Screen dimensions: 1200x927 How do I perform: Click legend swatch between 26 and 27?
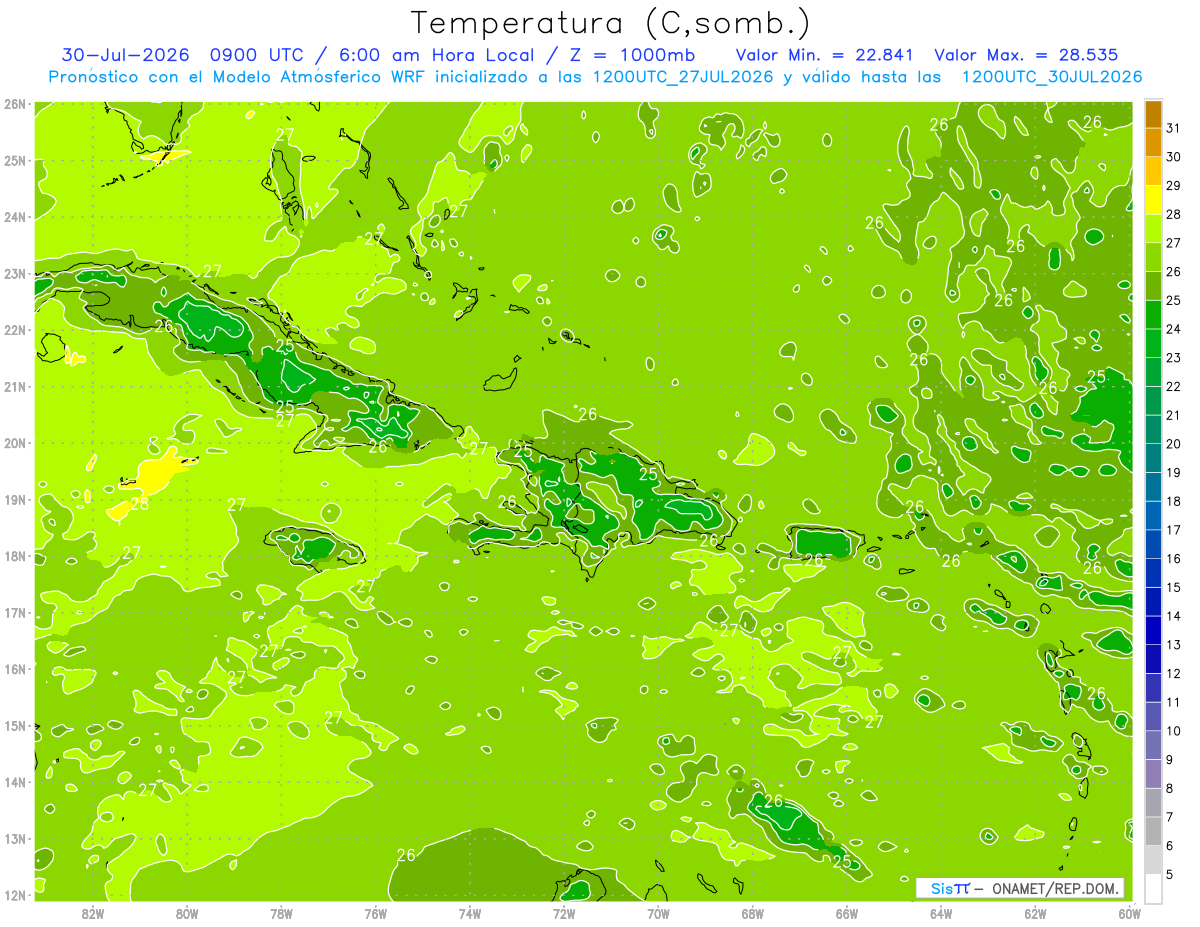click(1153, 257)
